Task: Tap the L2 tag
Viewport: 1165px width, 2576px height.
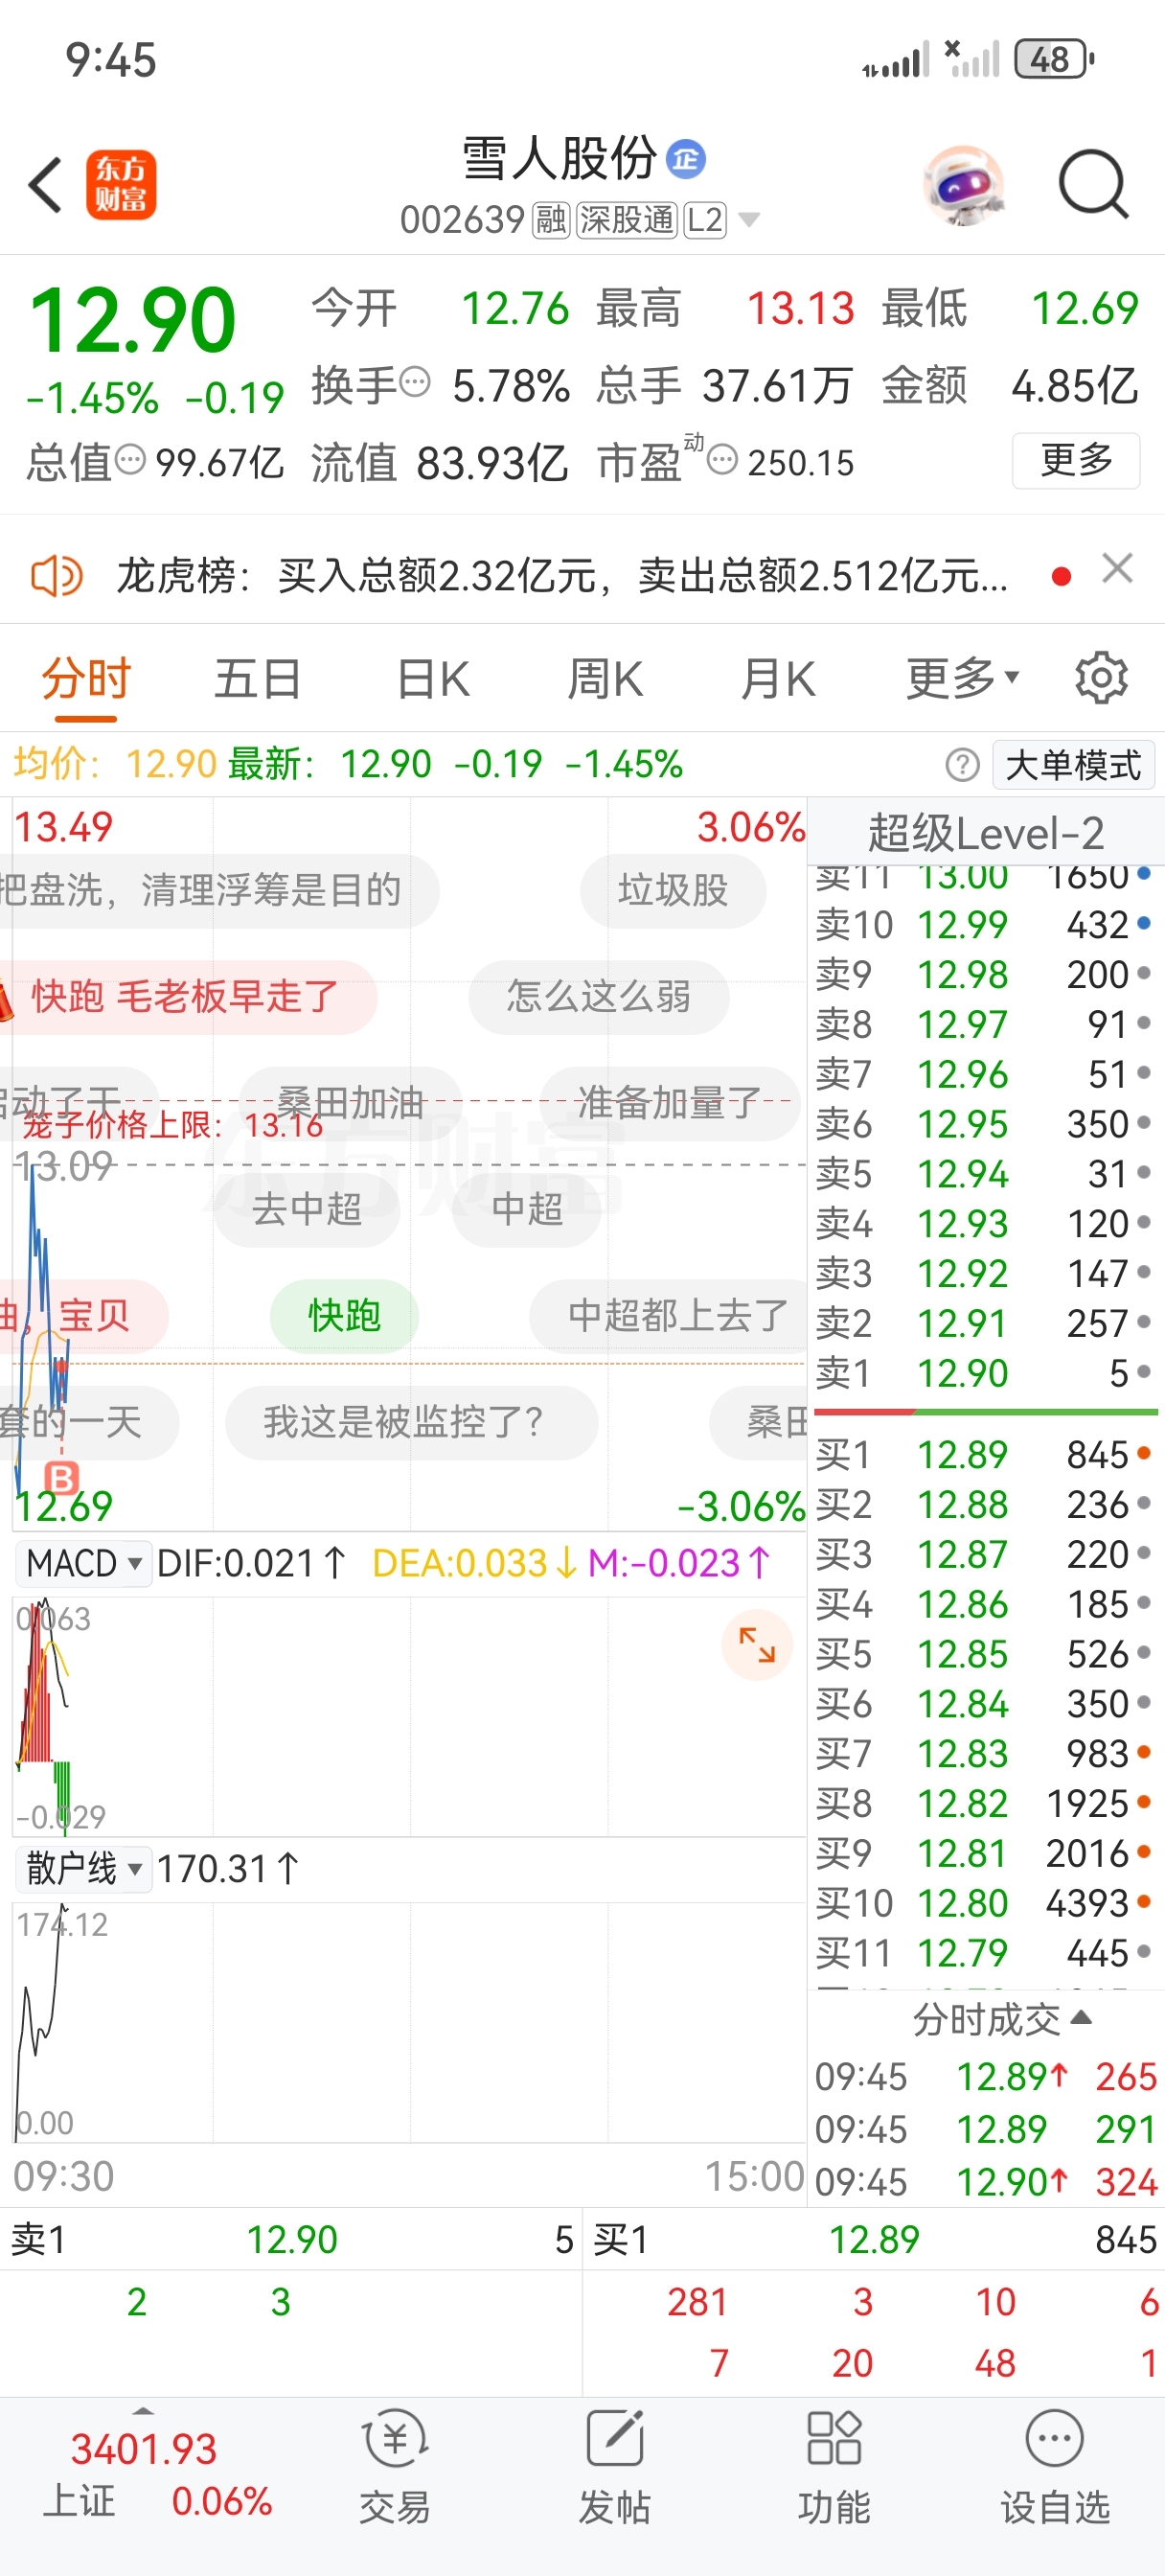Action: (x=705, y=219)
